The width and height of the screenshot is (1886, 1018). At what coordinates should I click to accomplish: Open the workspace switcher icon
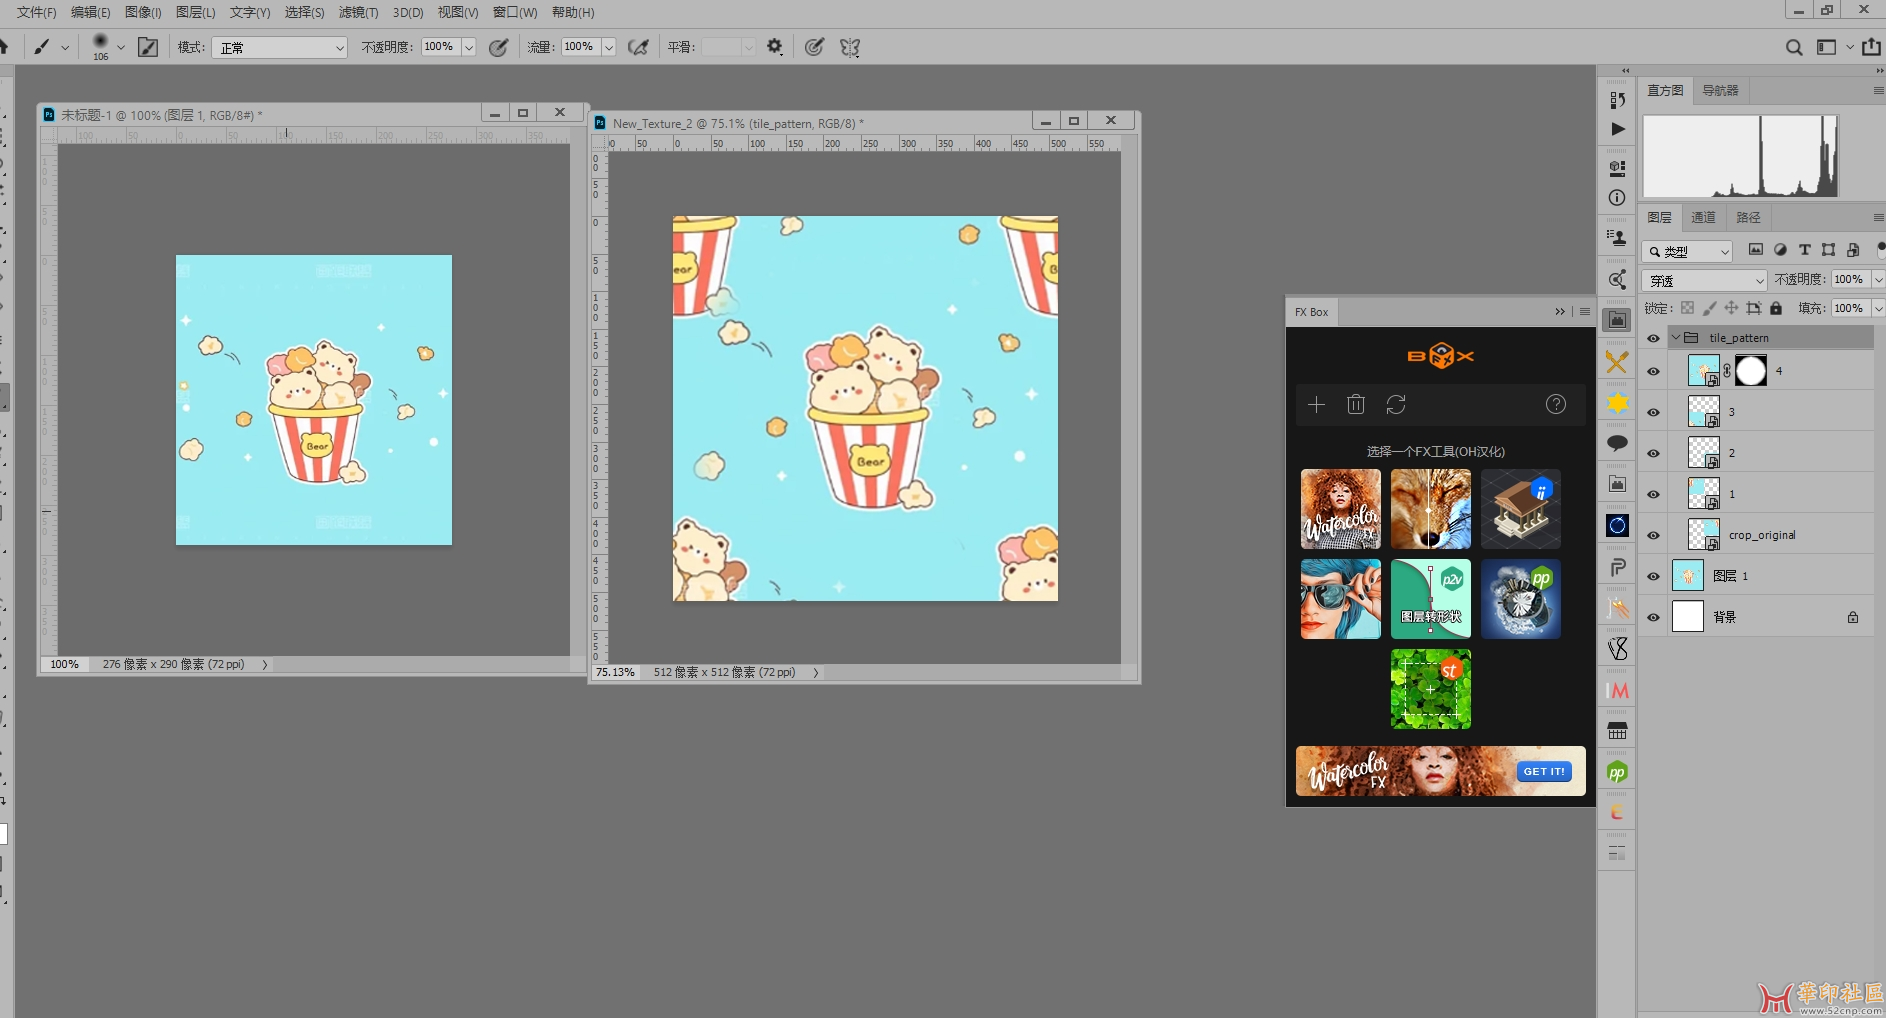[x=1826, y=47]
